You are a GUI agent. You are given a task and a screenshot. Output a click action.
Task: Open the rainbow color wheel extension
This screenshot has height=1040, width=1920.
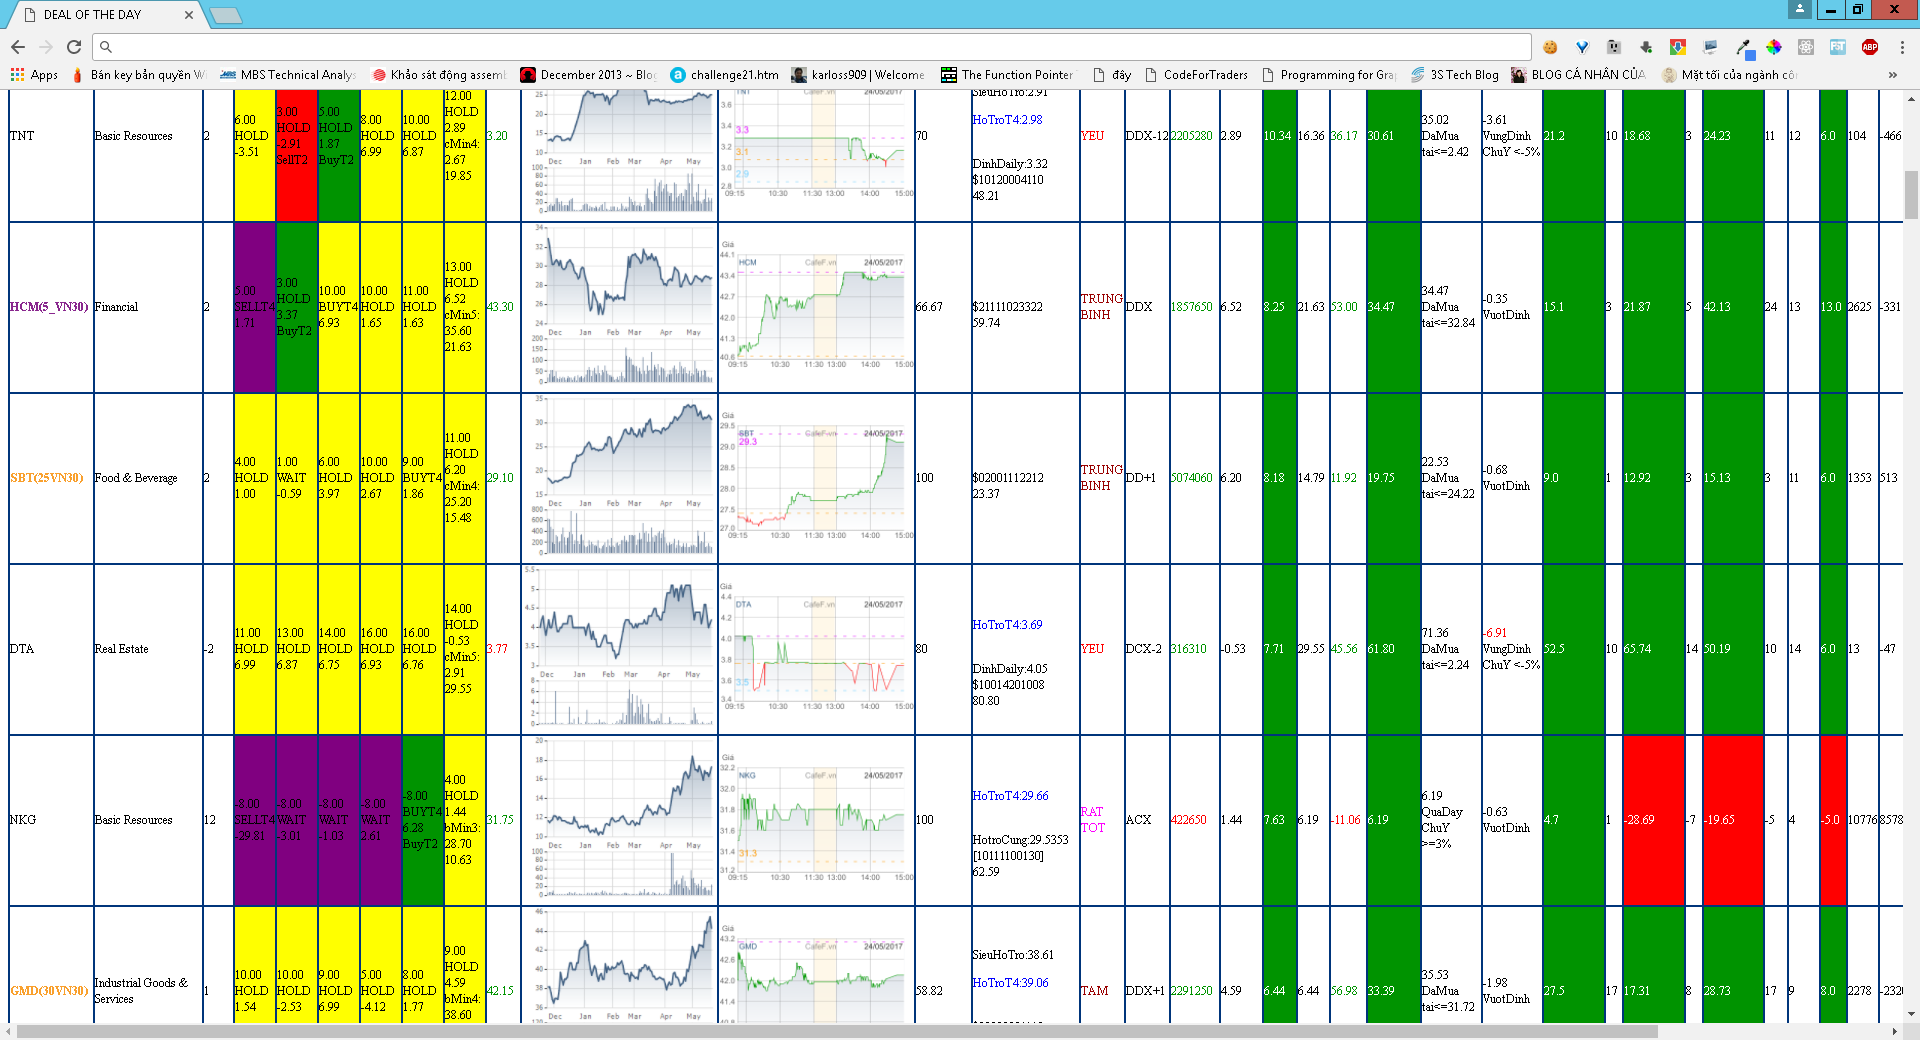coord(1774,47)
